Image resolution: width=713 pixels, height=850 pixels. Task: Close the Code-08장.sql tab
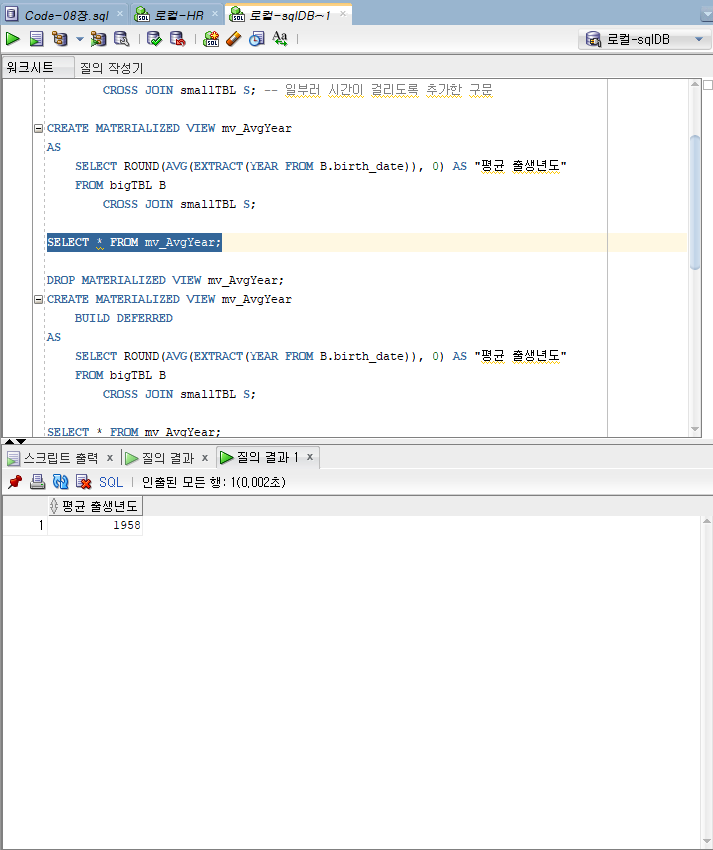click(120, 14)
